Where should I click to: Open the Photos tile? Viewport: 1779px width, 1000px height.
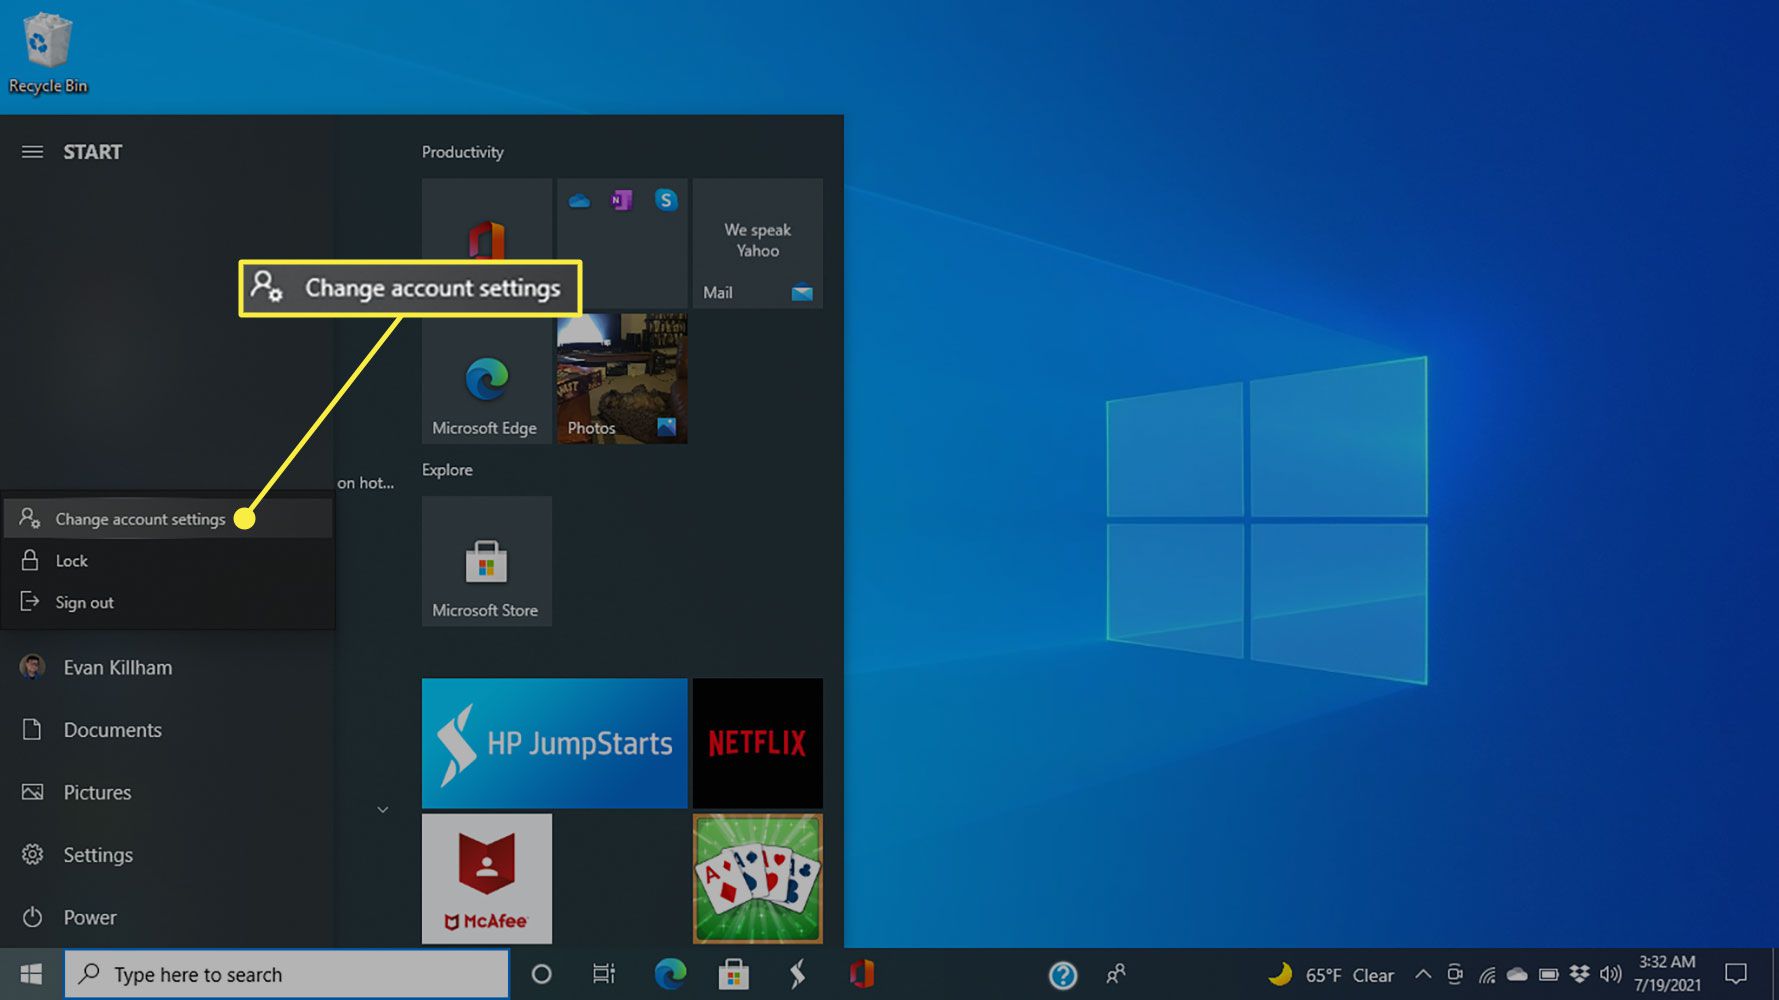[622, 379]
